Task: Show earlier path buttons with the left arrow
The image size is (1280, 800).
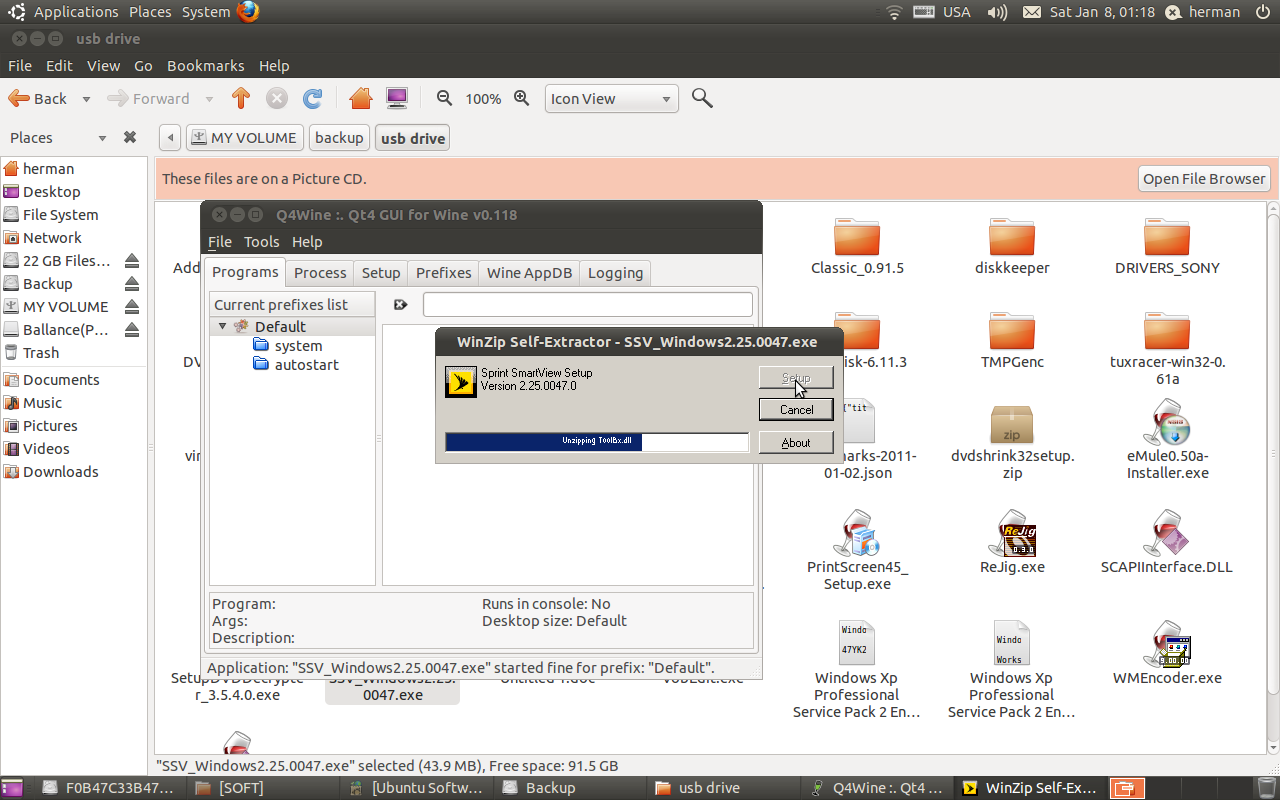Action: [x=170, y=137]
